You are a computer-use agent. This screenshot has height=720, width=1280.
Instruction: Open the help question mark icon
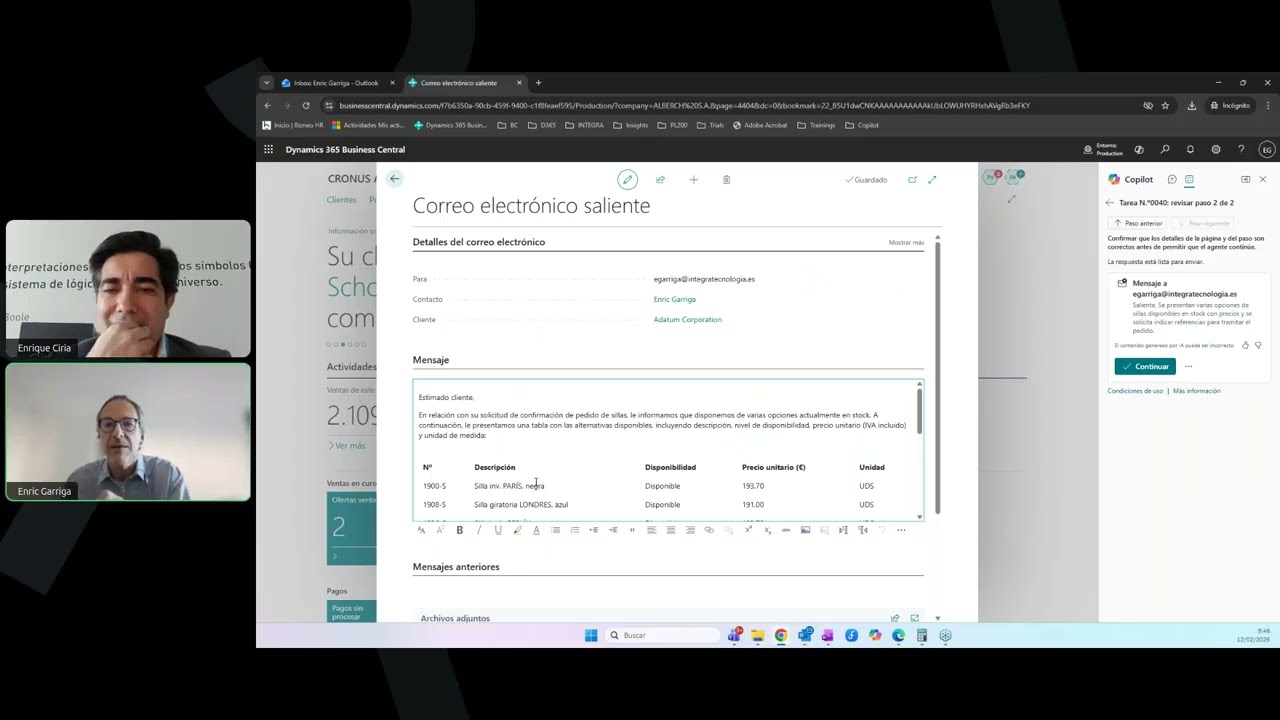(1241, 150)
